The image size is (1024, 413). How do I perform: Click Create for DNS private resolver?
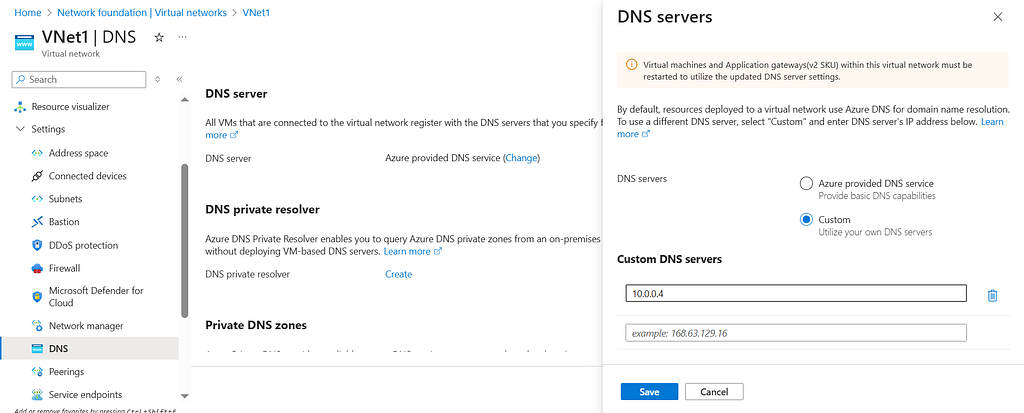[398, 274]
